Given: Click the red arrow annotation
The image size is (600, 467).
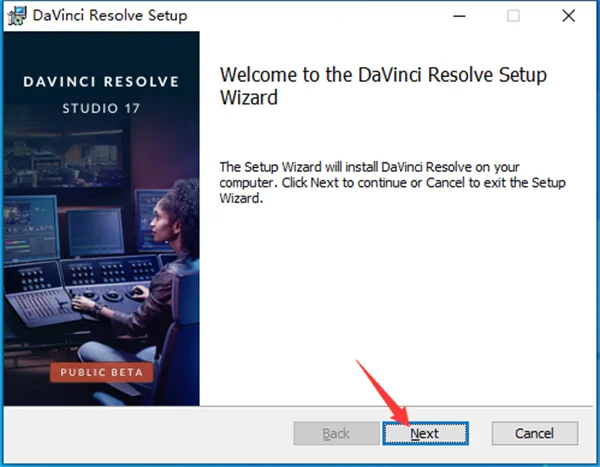Looking at the screenshot, I should tap(383, 393).
